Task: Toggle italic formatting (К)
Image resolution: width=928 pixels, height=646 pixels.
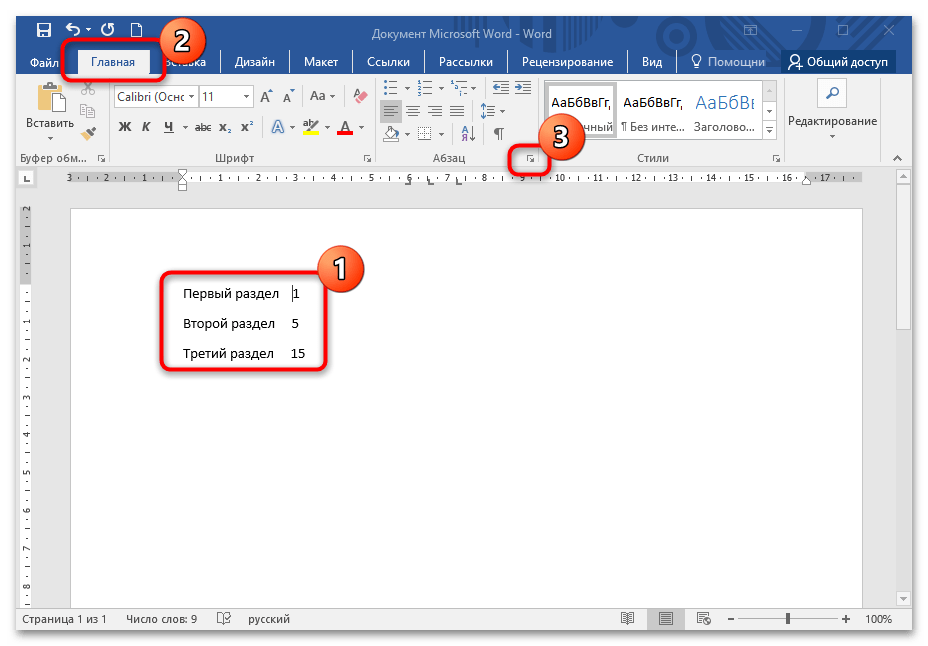Action: coord(146,127)
